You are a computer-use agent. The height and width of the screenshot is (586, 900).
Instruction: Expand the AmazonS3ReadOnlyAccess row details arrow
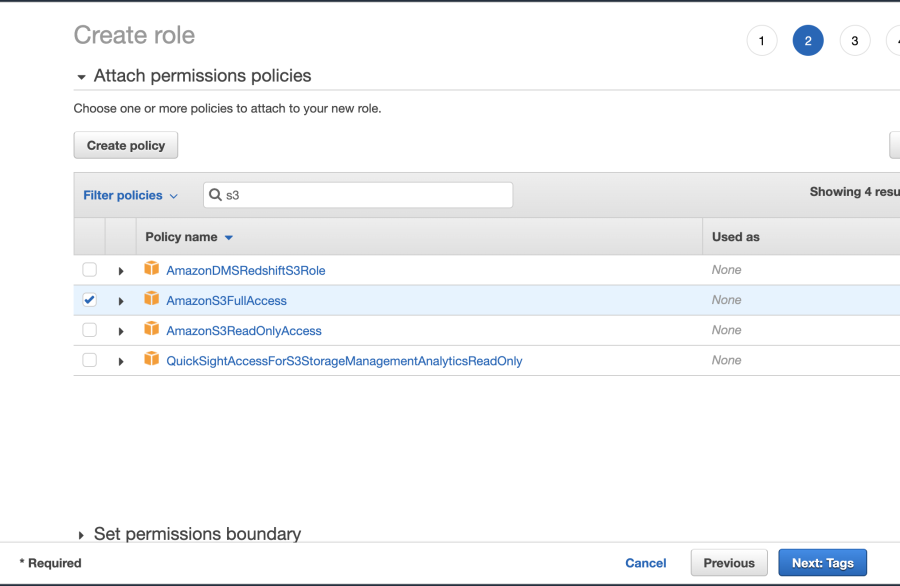(121, 331)
